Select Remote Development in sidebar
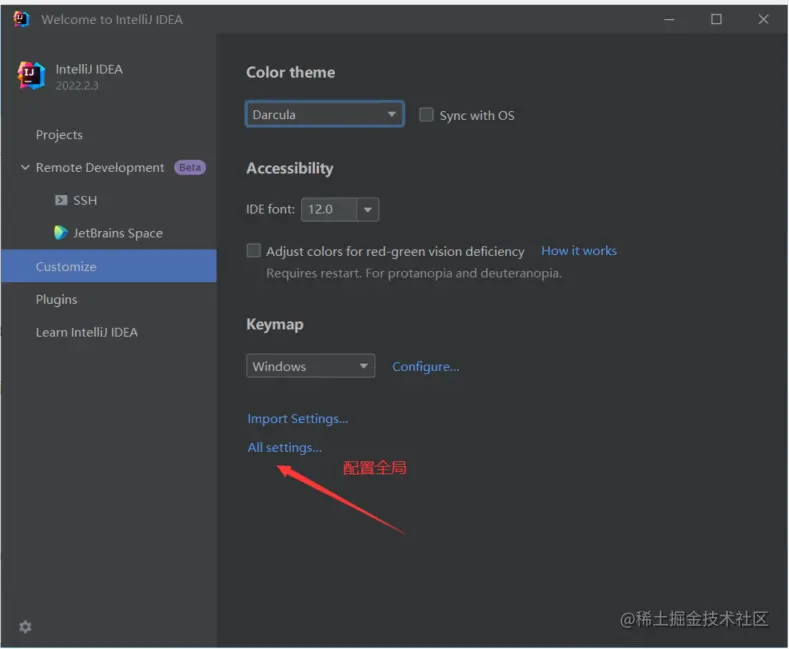 pos(100,168)
